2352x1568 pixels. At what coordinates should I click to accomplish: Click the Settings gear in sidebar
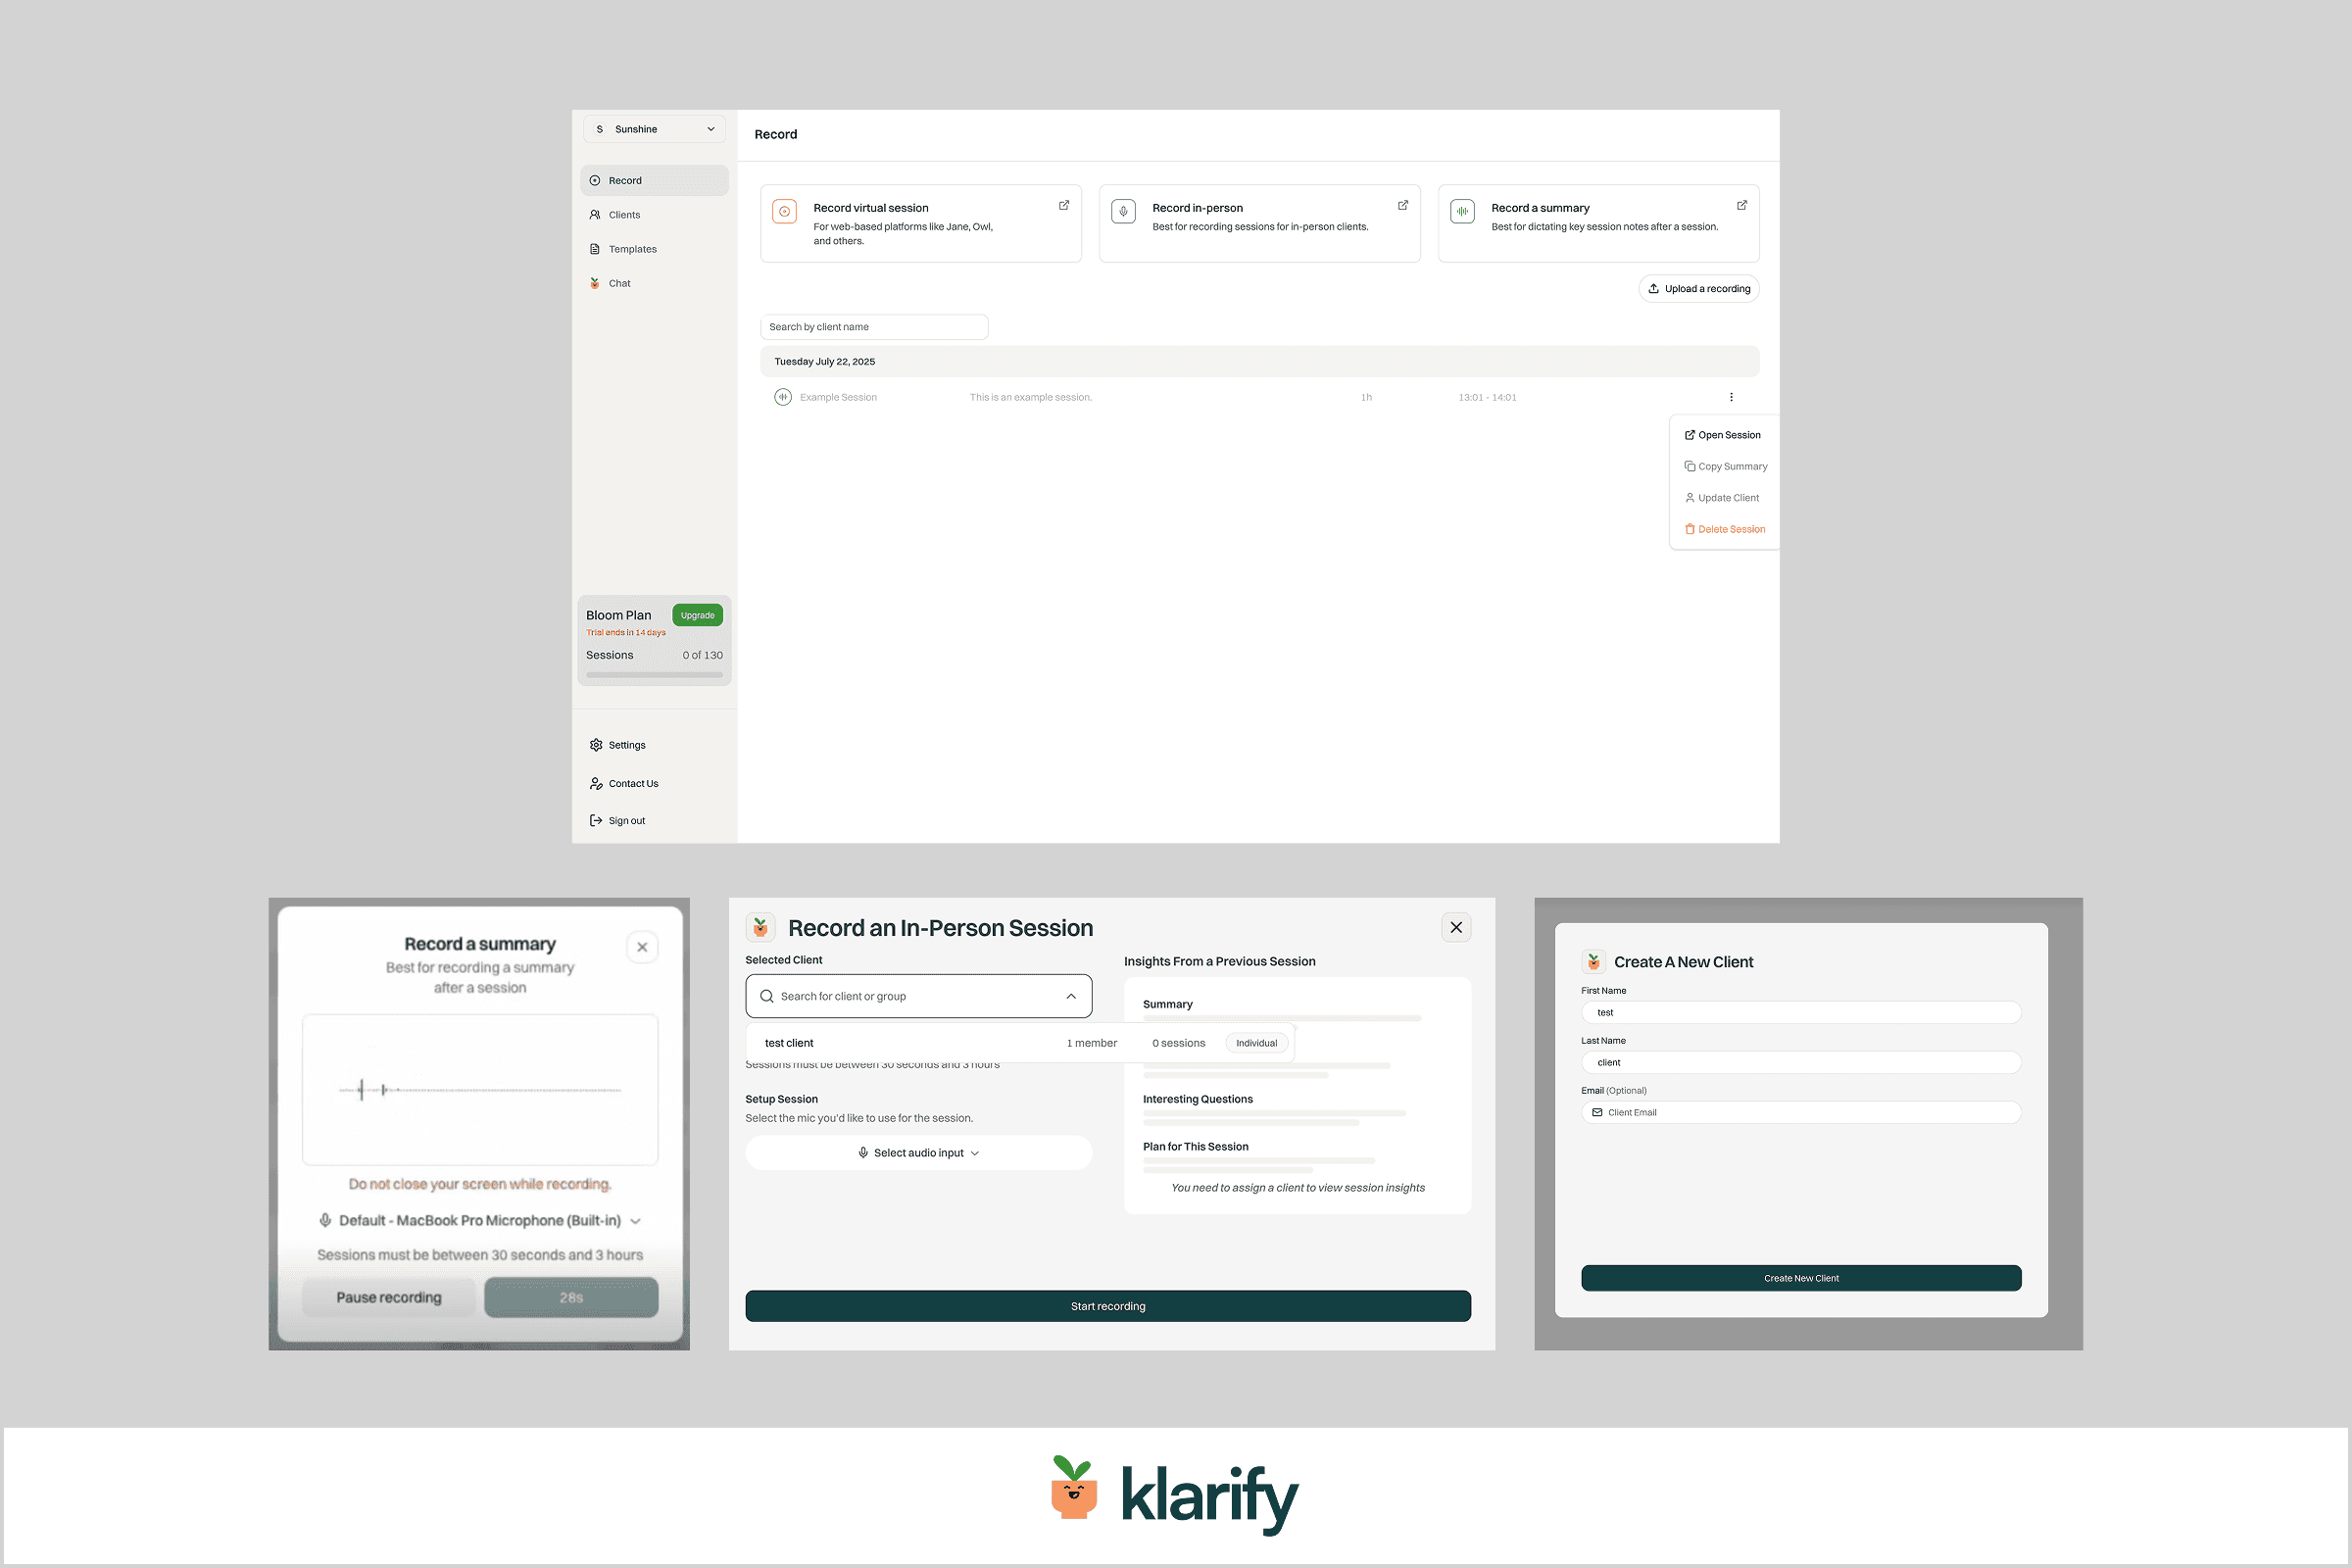click(596, 745)
